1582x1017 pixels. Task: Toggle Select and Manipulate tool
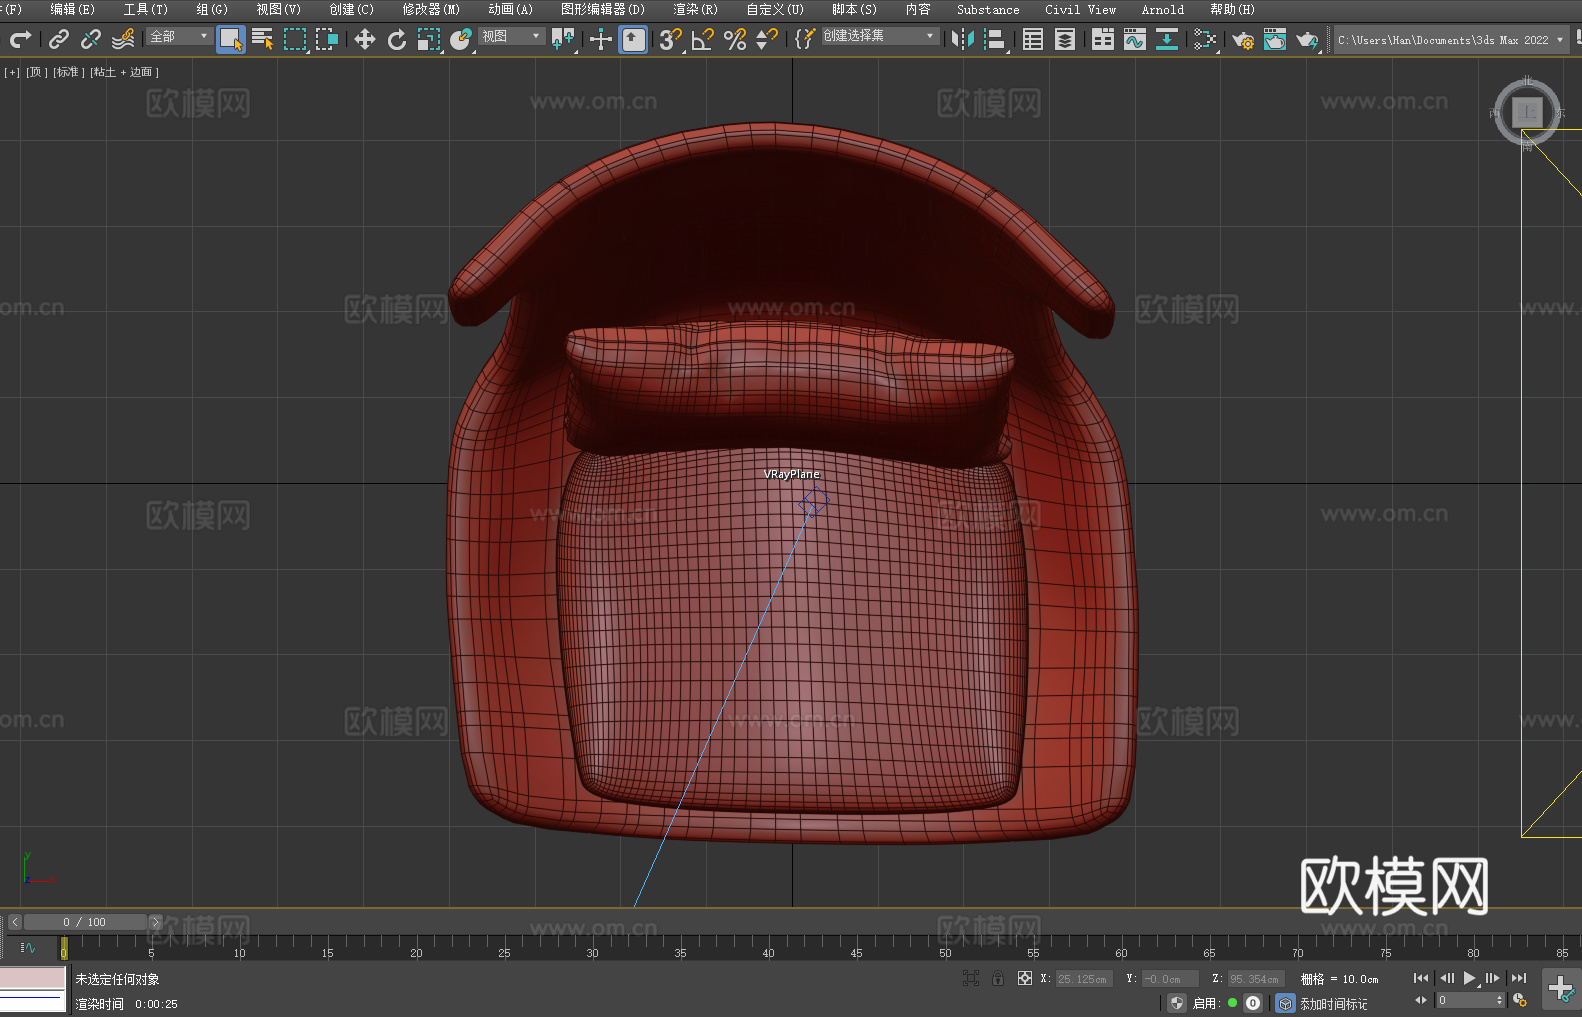tap(601, 39)
